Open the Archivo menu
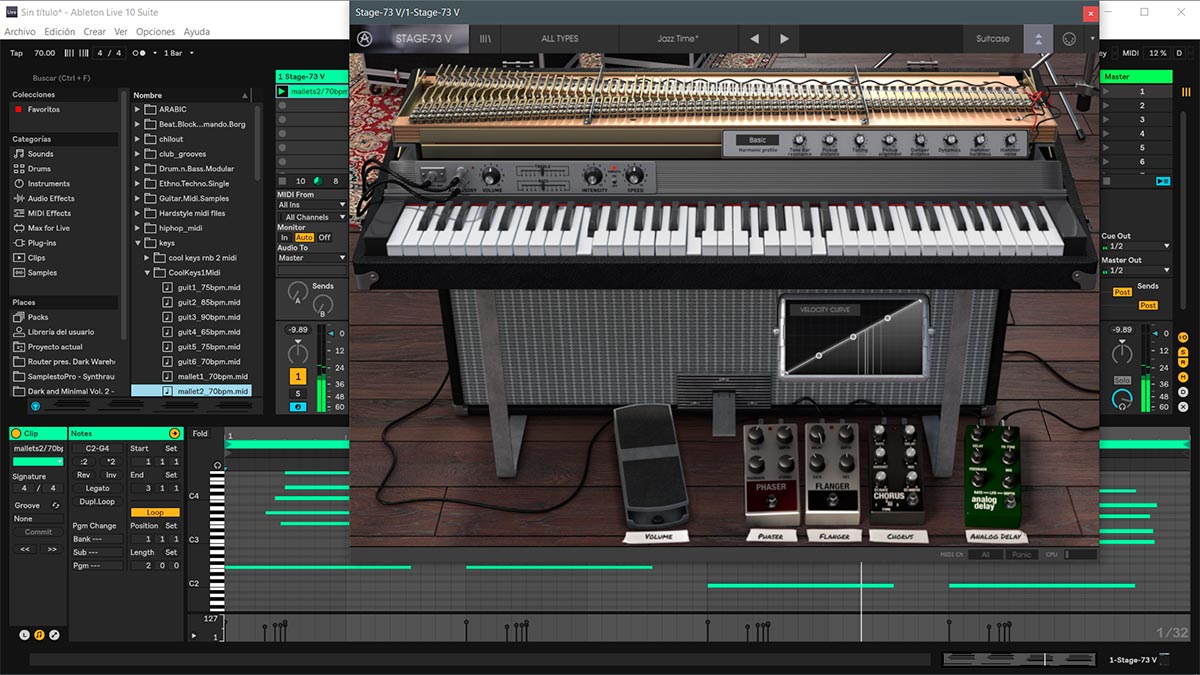 click(20, 32)
